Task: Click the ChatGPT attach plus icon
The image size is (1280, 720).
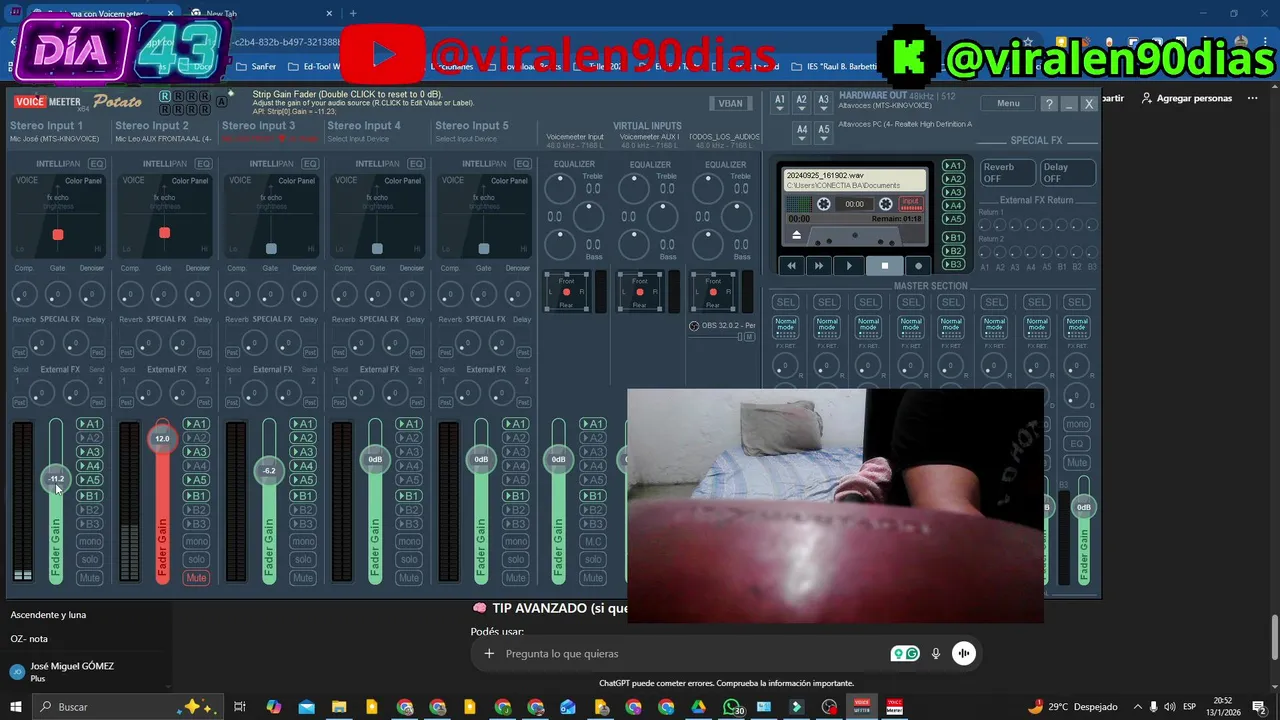Action: pos(489,654)
